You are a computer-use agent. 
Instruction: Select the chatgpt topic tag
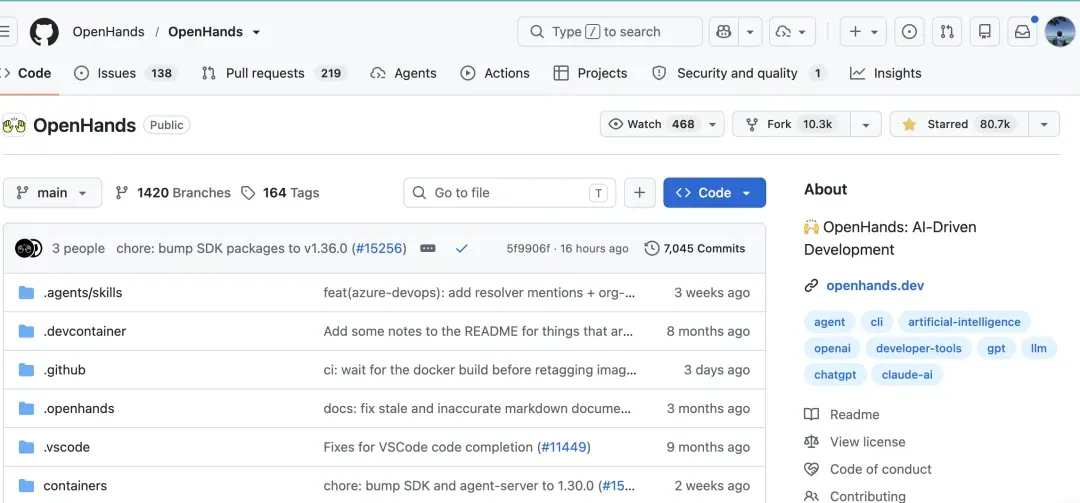835,376
